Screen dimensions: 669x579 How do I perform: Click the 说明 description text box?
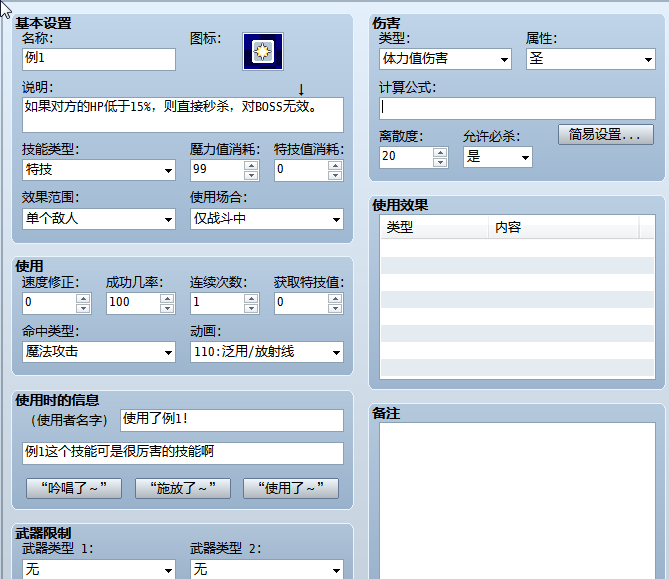pyautogui.click(x=183, y=115)
